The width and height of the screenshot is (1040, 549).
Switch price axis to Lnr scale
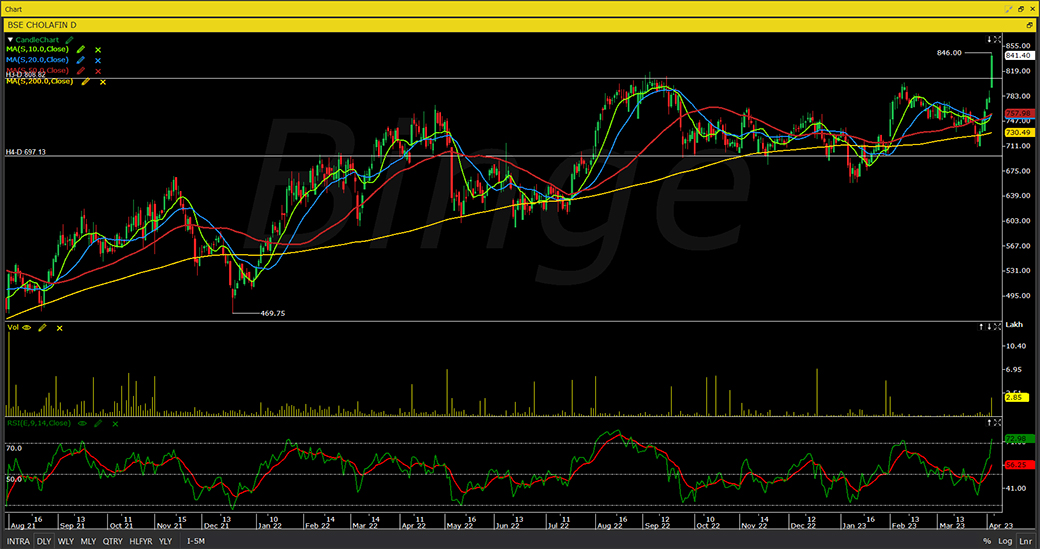point(1025,541)
